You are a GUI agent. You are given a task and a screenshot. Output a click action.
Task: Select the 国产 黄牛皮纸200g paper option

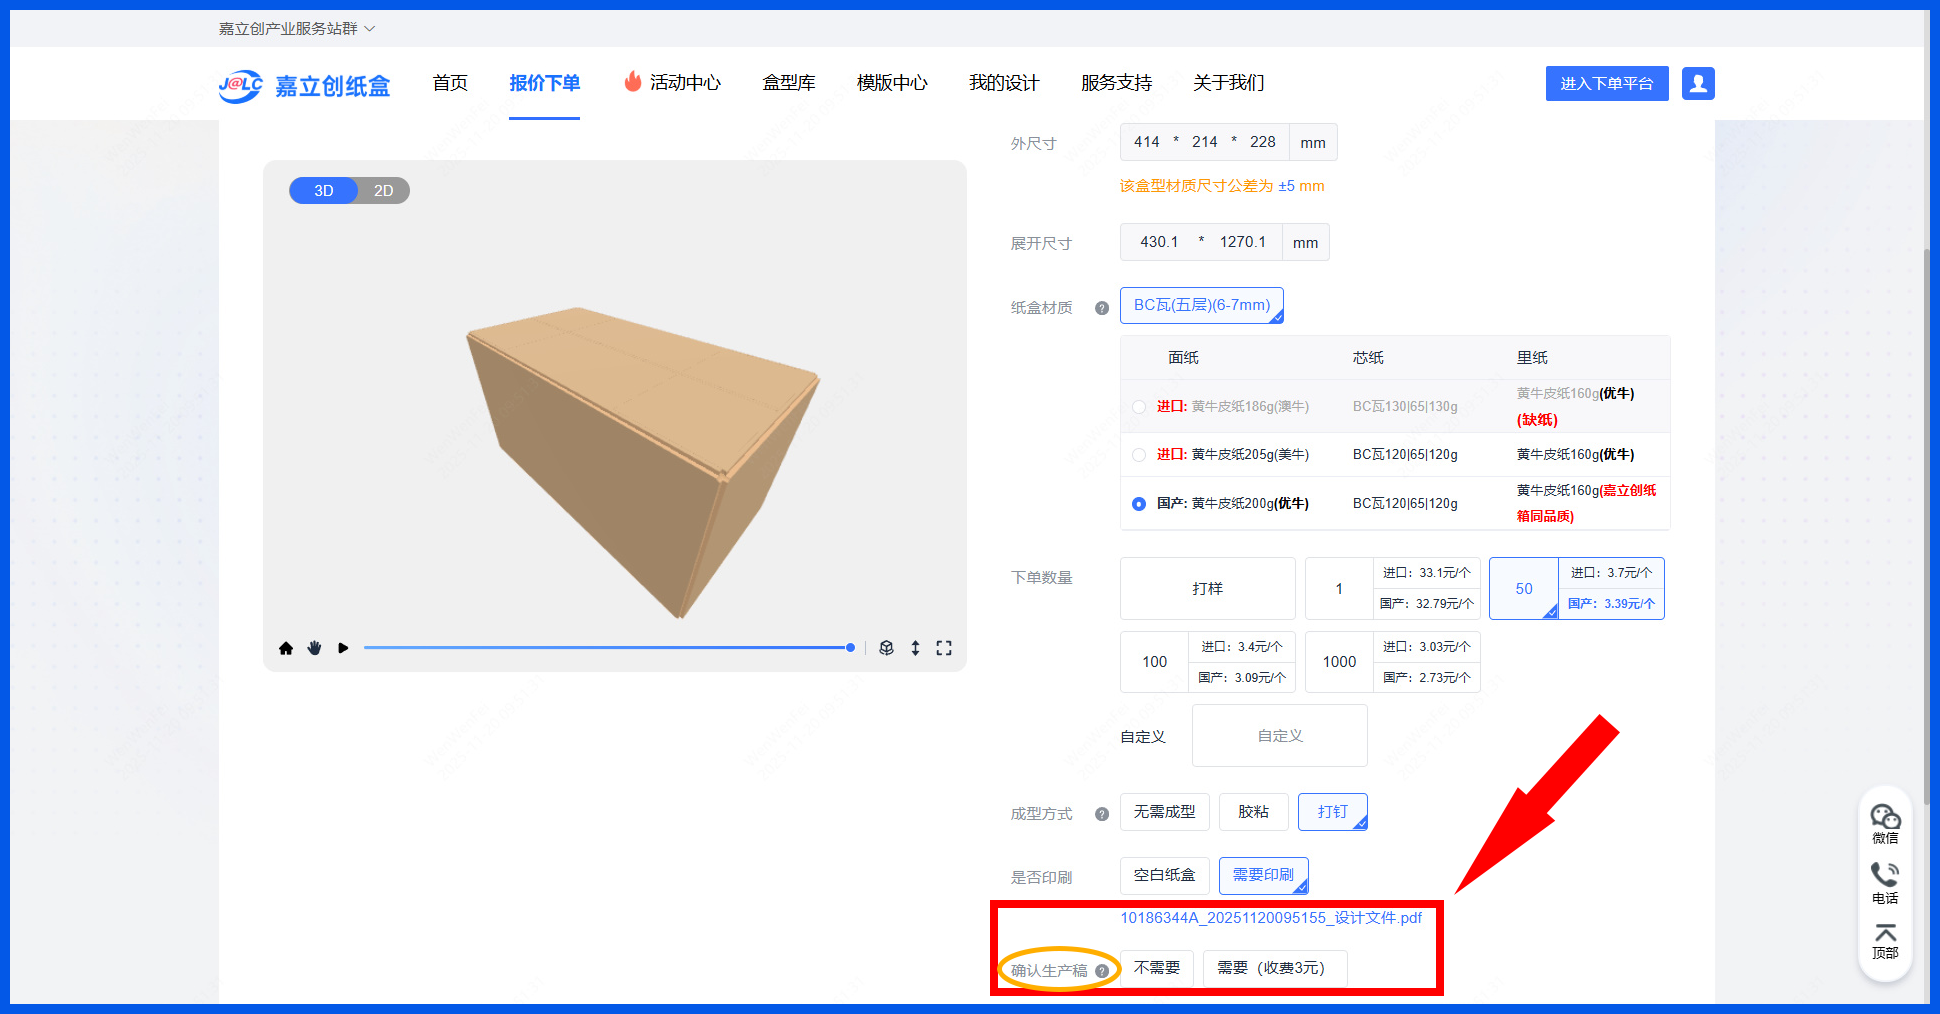[1139, 504]
